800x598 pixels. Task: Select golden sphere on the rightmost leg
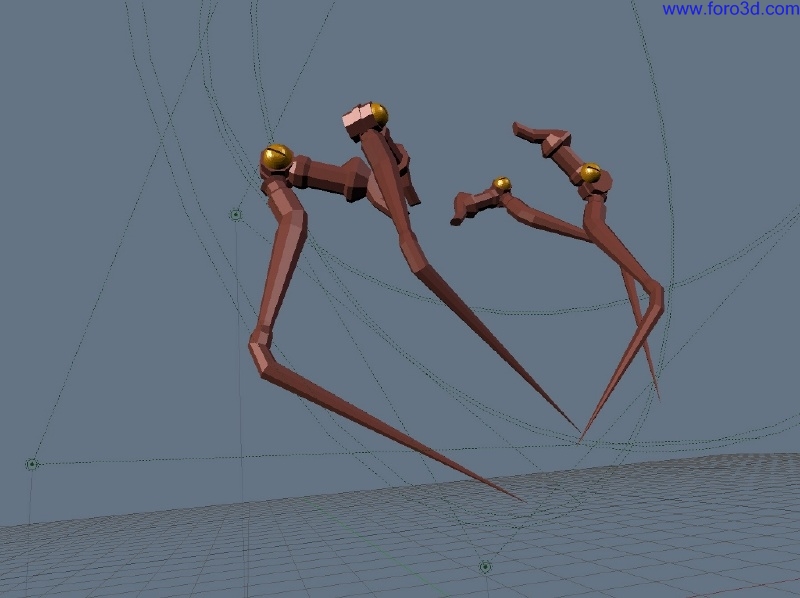pos(590,173)
